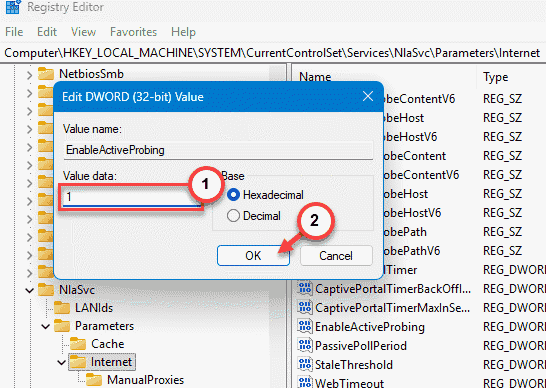The image size is (546, 388).
Task: Select the CaptivePortalTimerMaxInSe... value
Action: click(392, 308)
